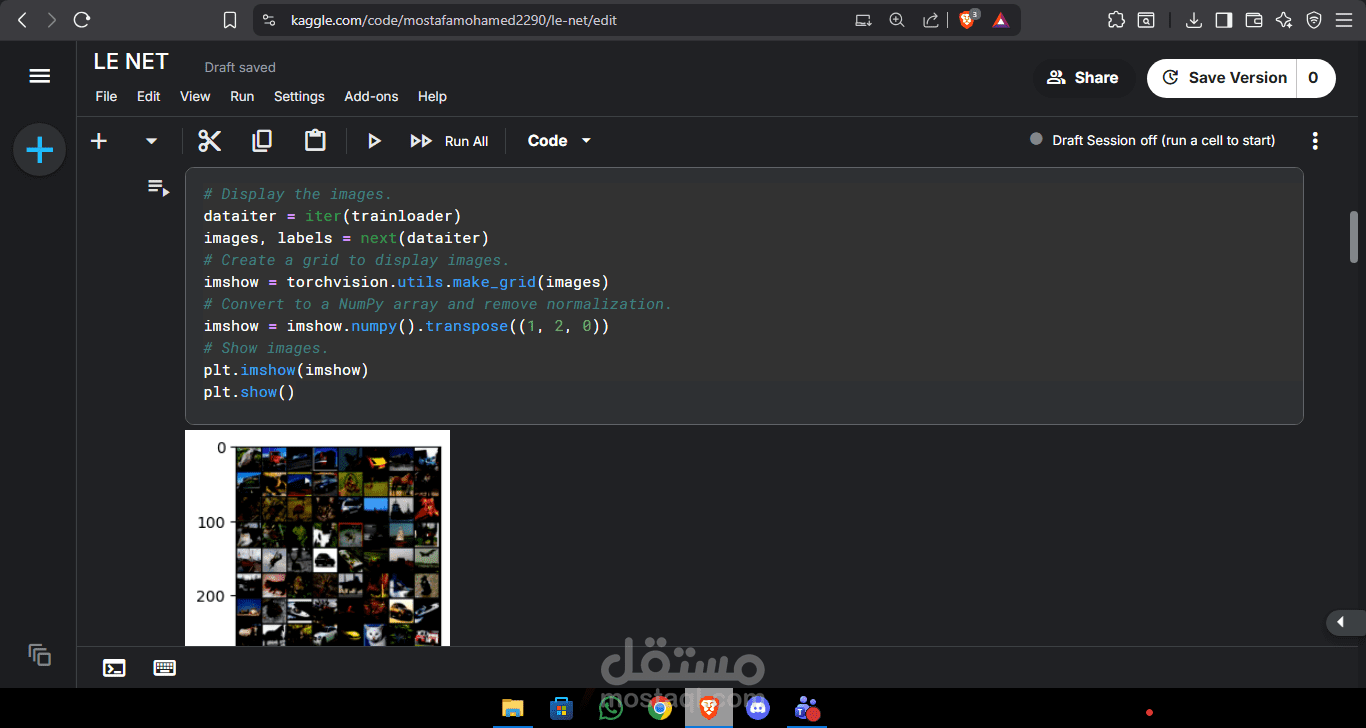Open browser downloads icon
Screen dimensions: 1366x728
point(1193,19)
